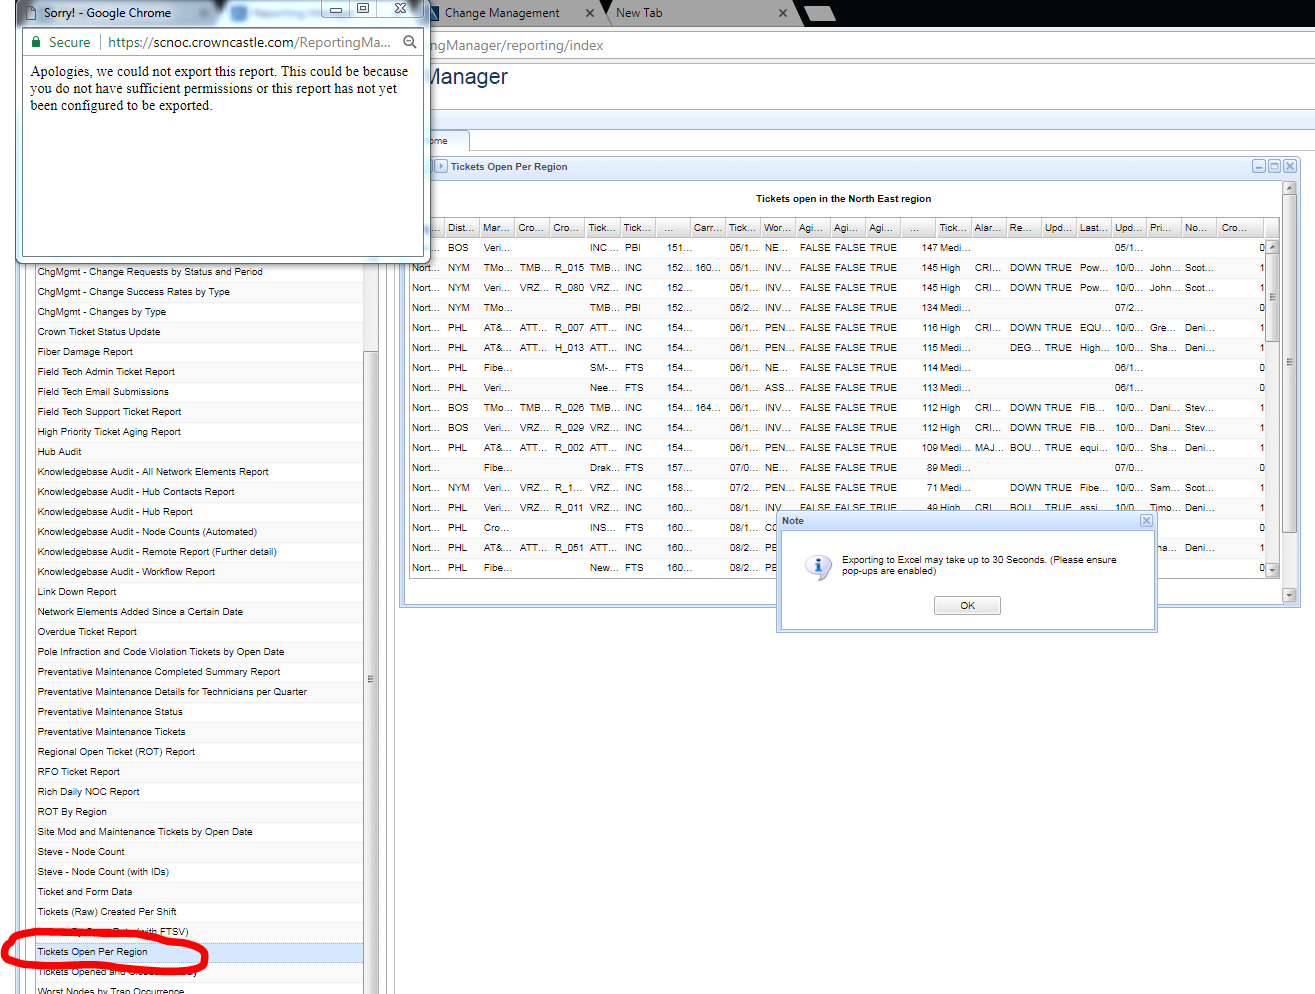Open a new Chrome tab with the new-tab button
The width and height of the screenshot is (1315, 994).
(x=819, y=13)
